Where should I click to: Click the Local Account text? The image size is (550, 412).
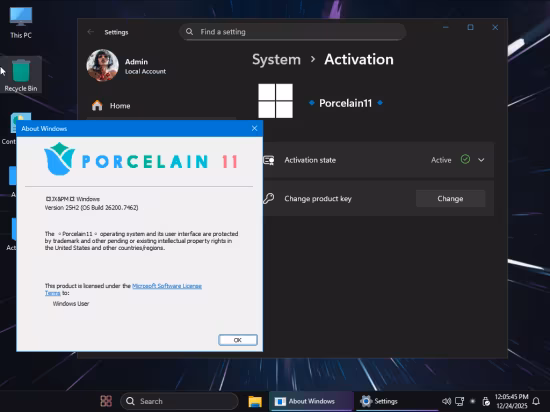pyautogui.click(x=146, y=72)
